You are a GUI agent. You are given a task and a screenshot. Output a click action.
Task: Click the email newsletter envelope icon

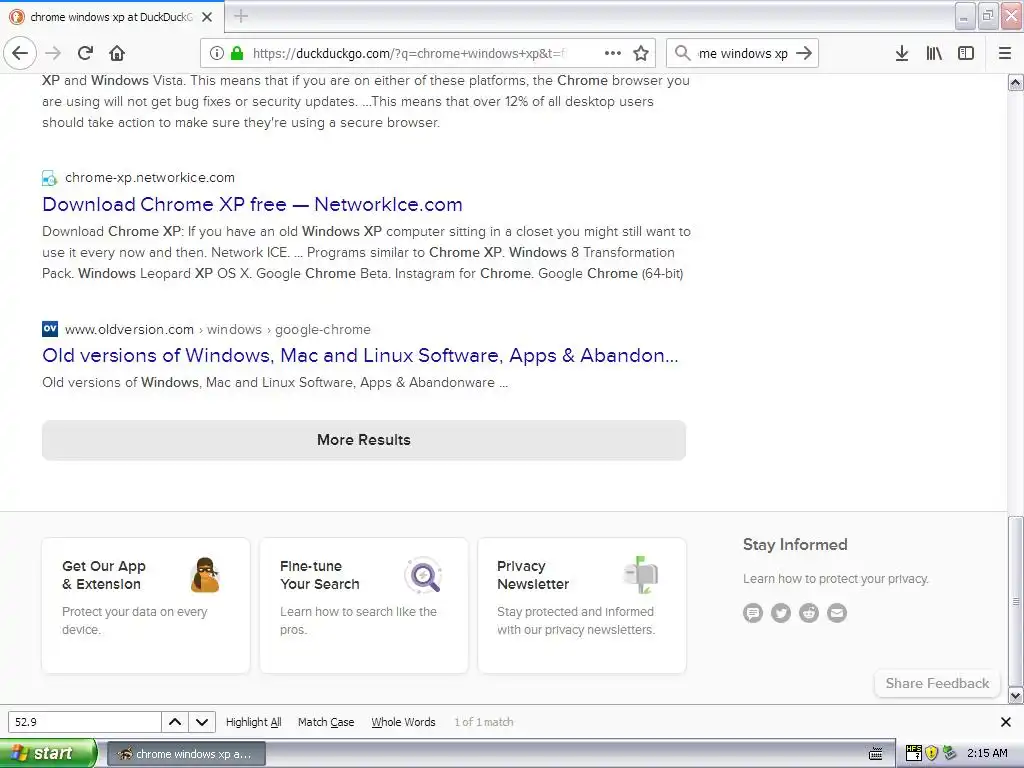pyautogui.click(x=837, y=613)
